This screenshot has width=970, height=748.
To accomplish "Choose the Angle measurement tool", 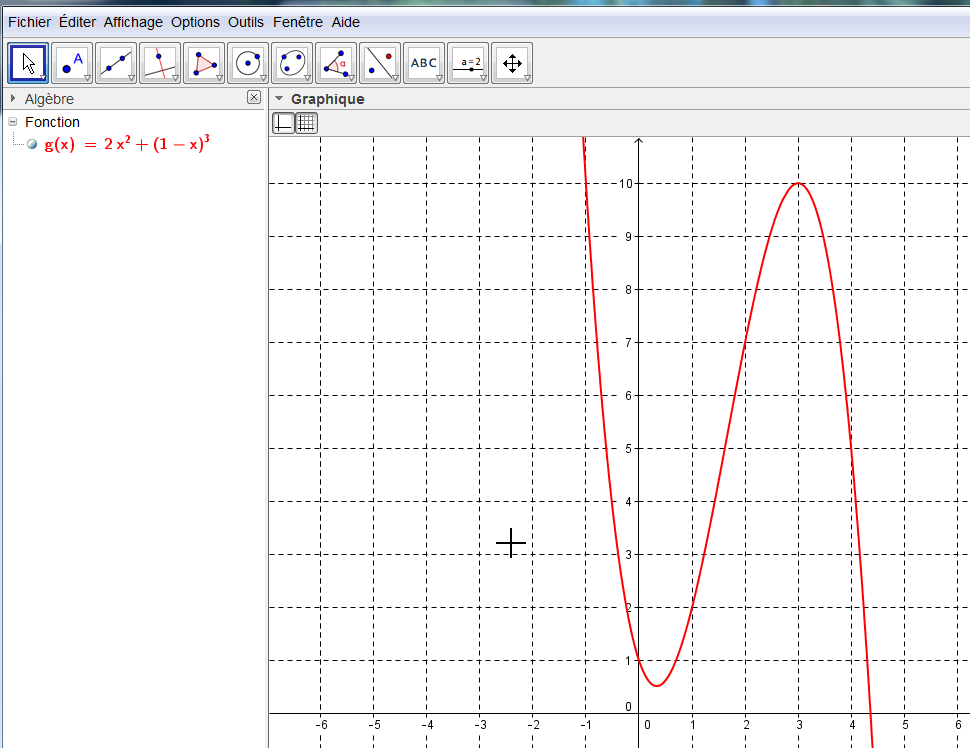I will [336, 63].
